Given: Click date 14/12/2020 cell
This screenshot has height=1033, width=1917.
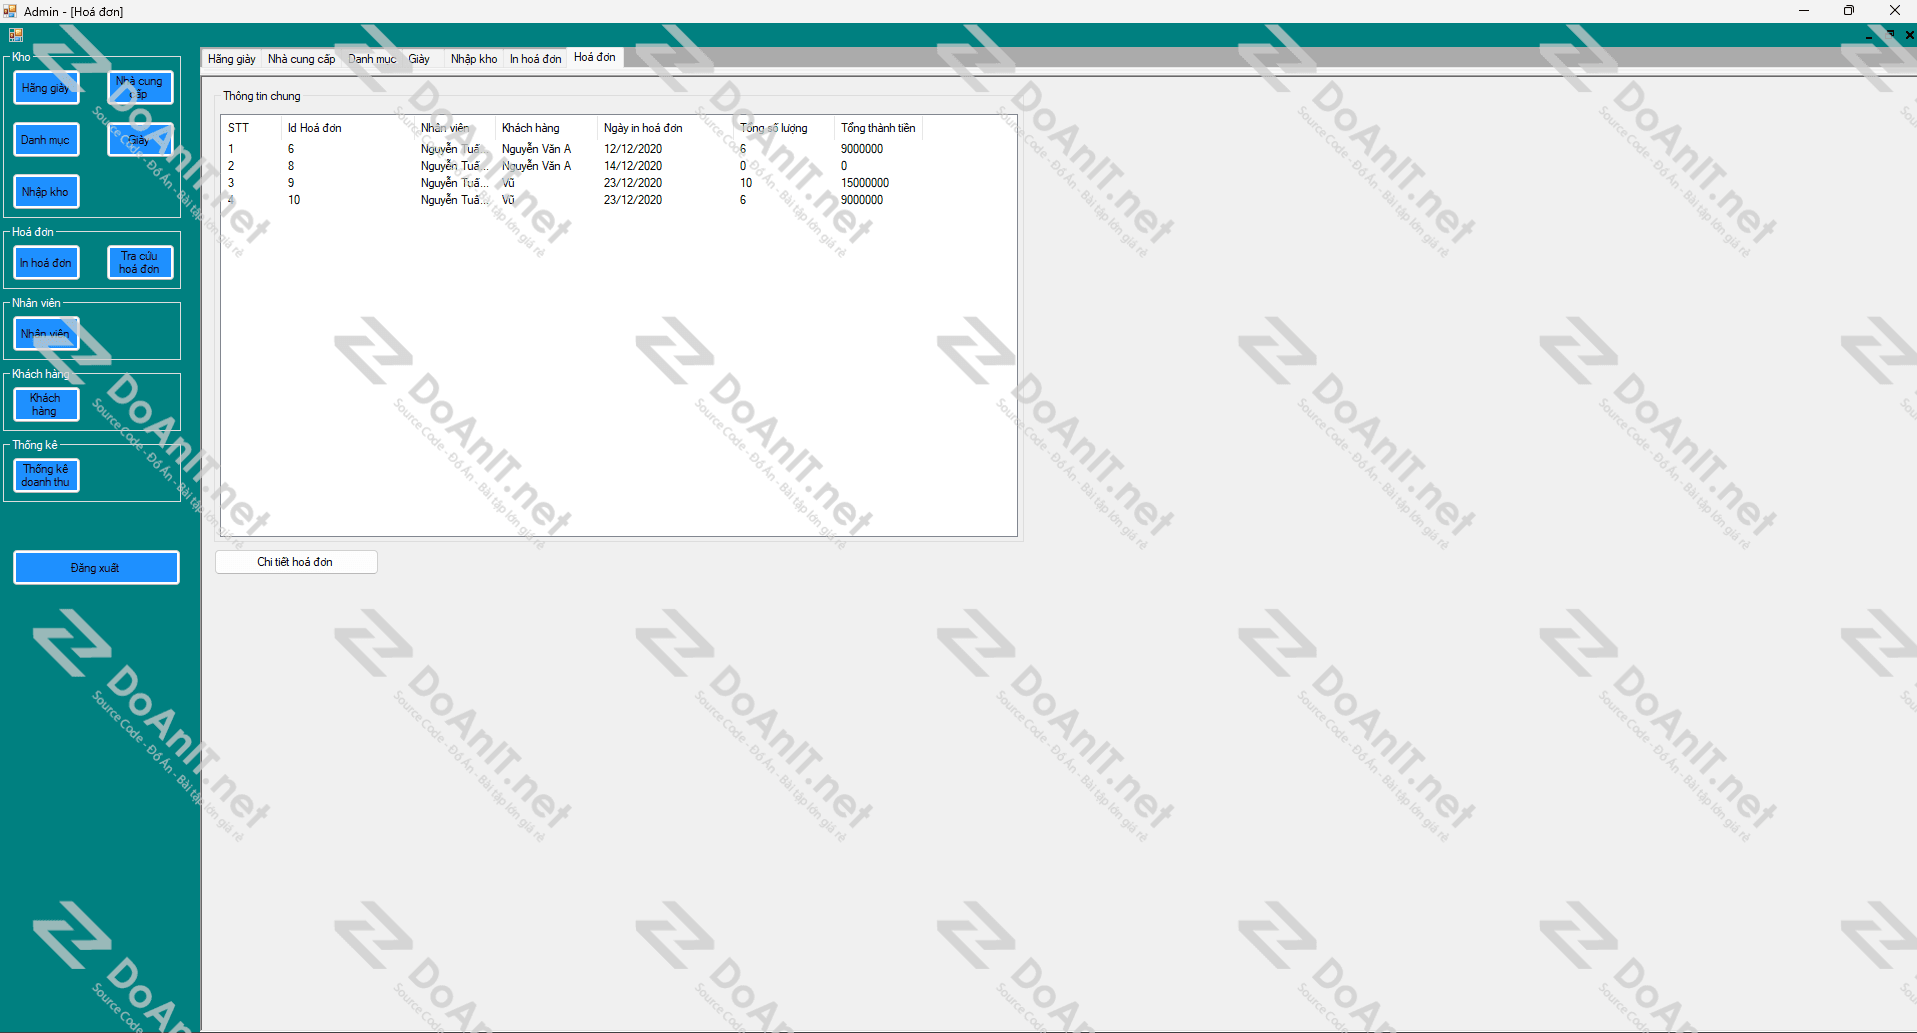Looking at the screenshot, I should [x=633, y=166].
